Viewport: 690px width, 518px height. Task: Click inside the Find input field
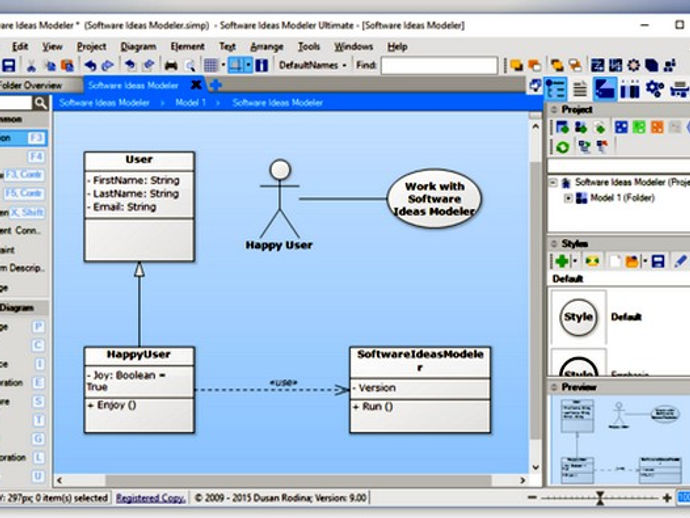(439, 66)
